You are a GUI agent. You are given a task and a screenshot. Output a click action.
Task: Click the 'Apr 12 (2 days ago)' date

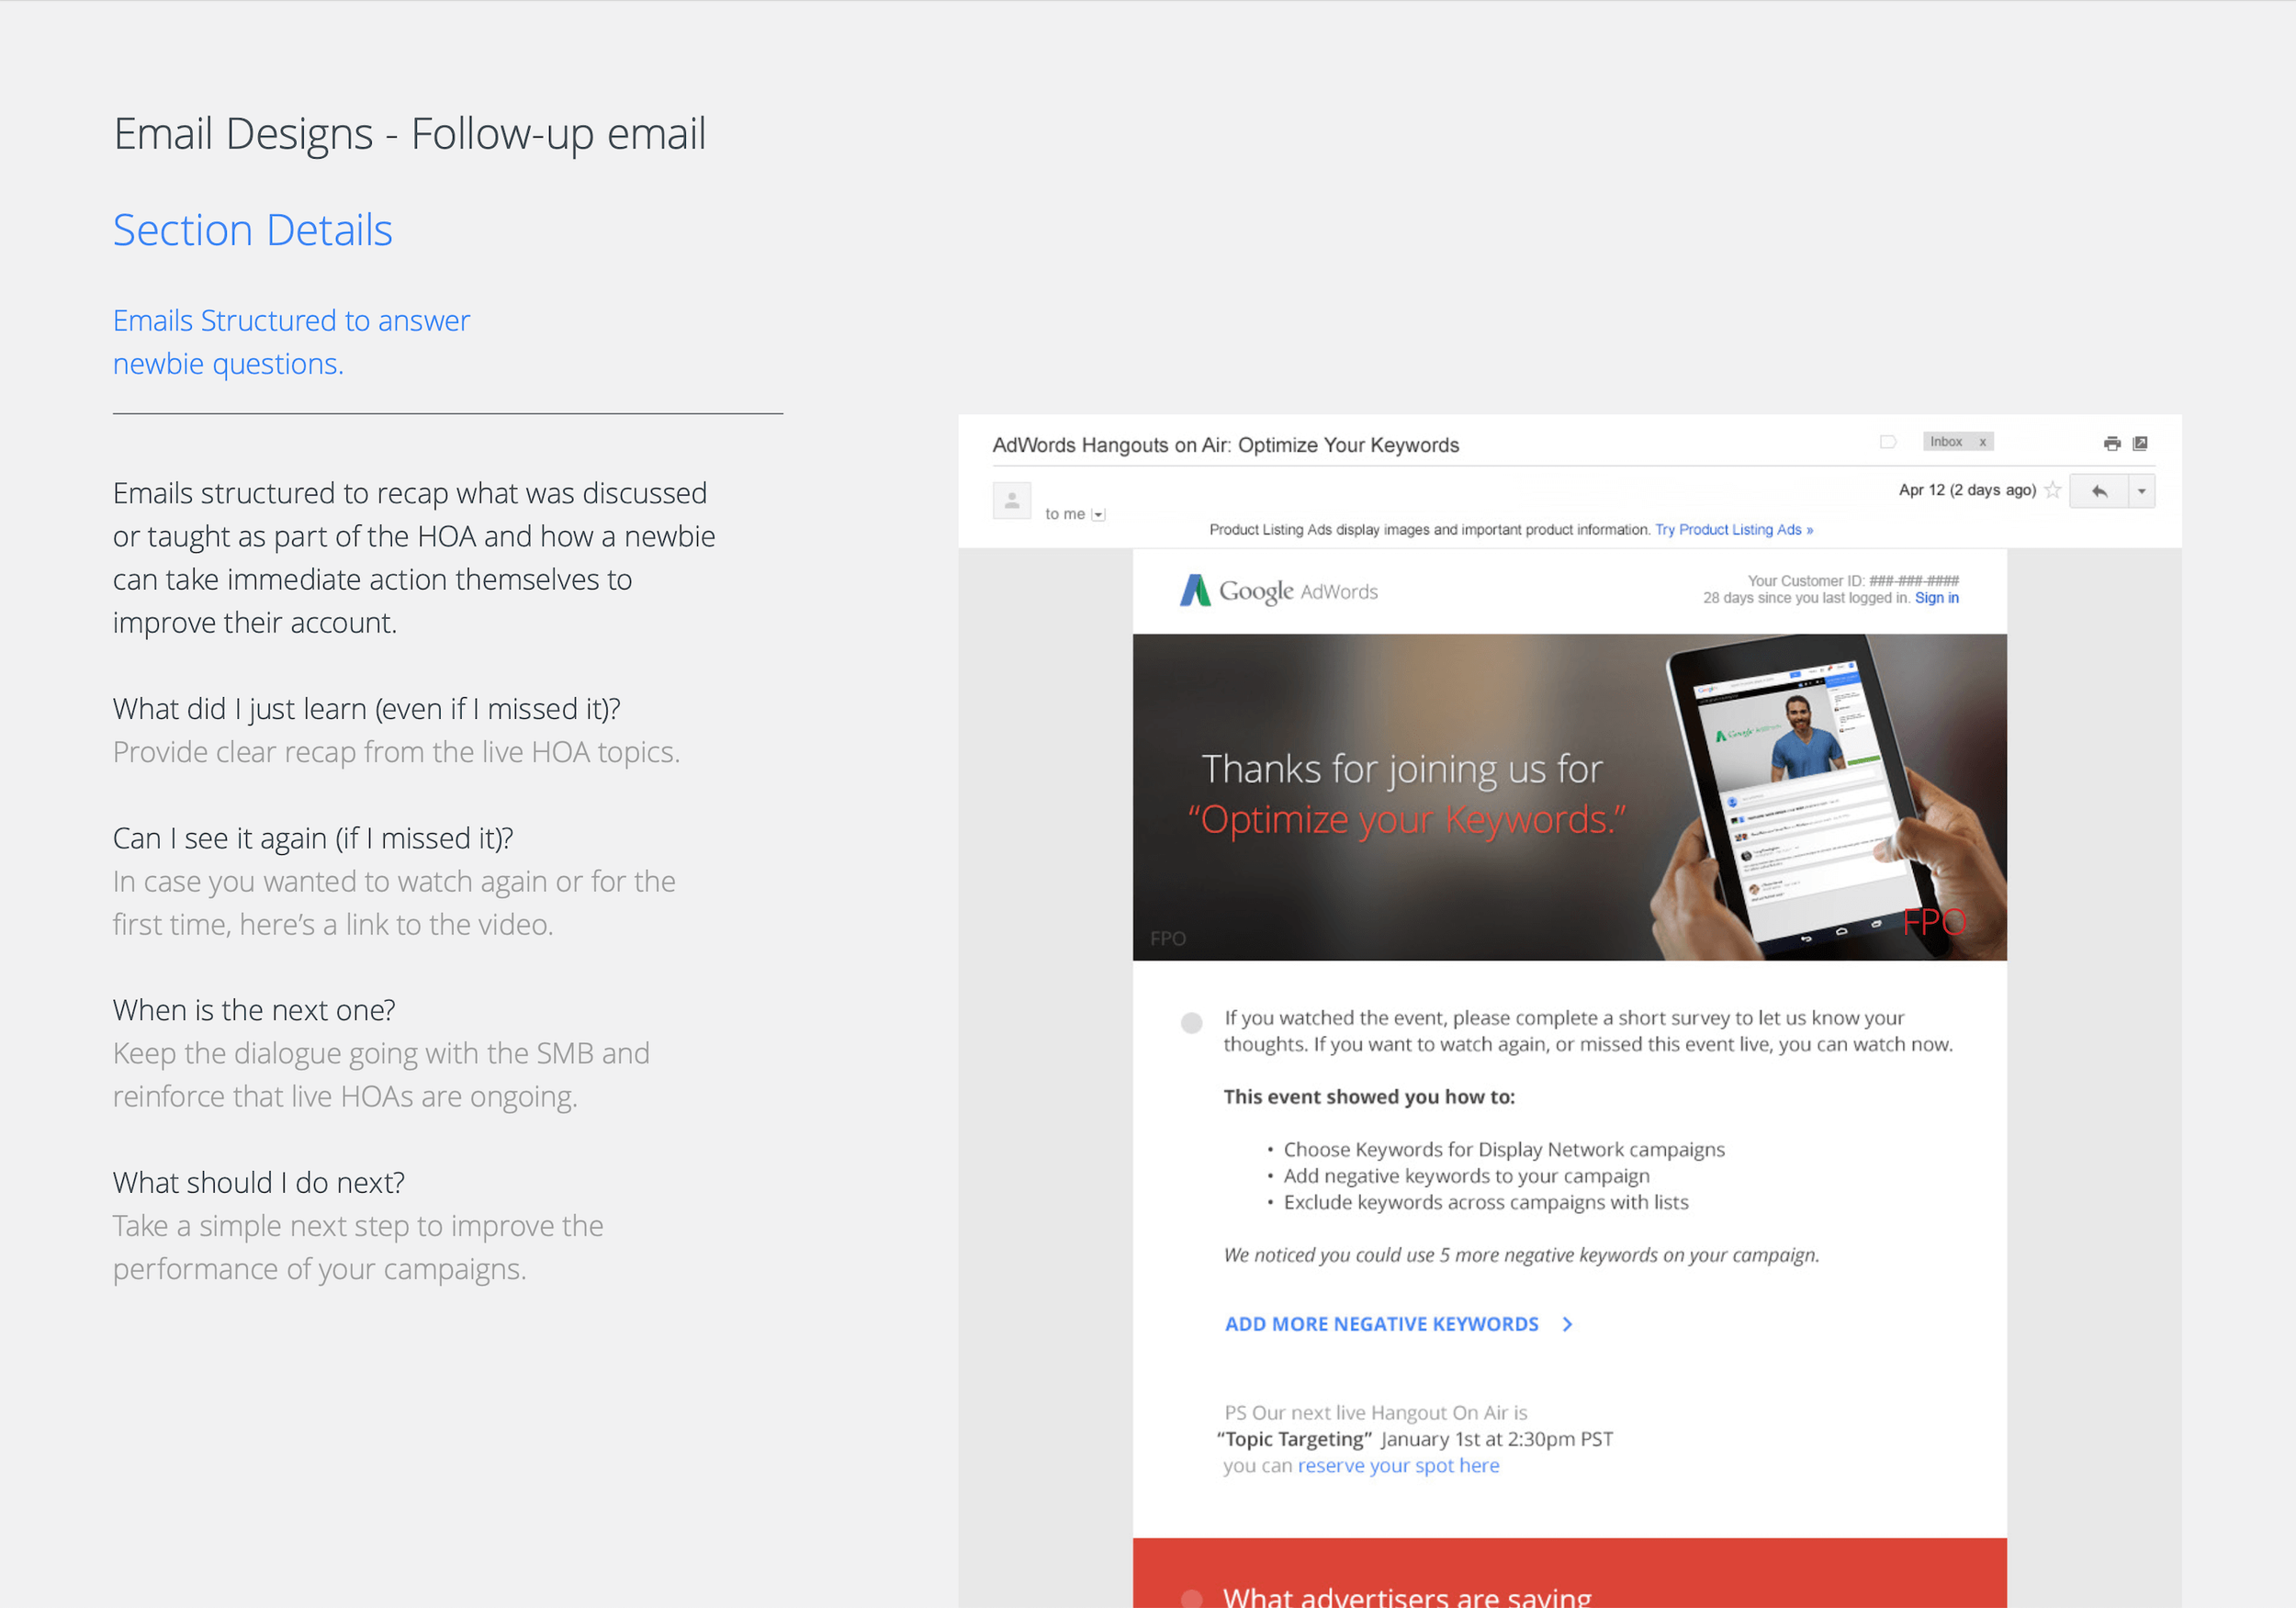click(1967, 490)
